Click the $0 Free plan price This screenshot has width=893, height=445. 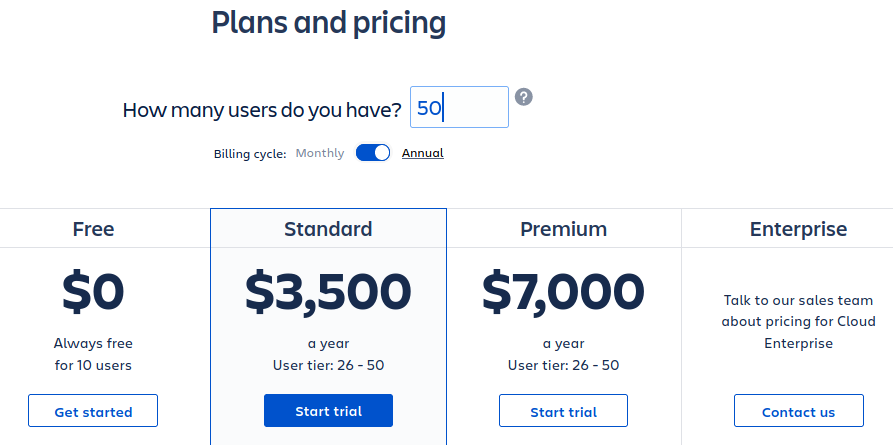pos(93,290)
